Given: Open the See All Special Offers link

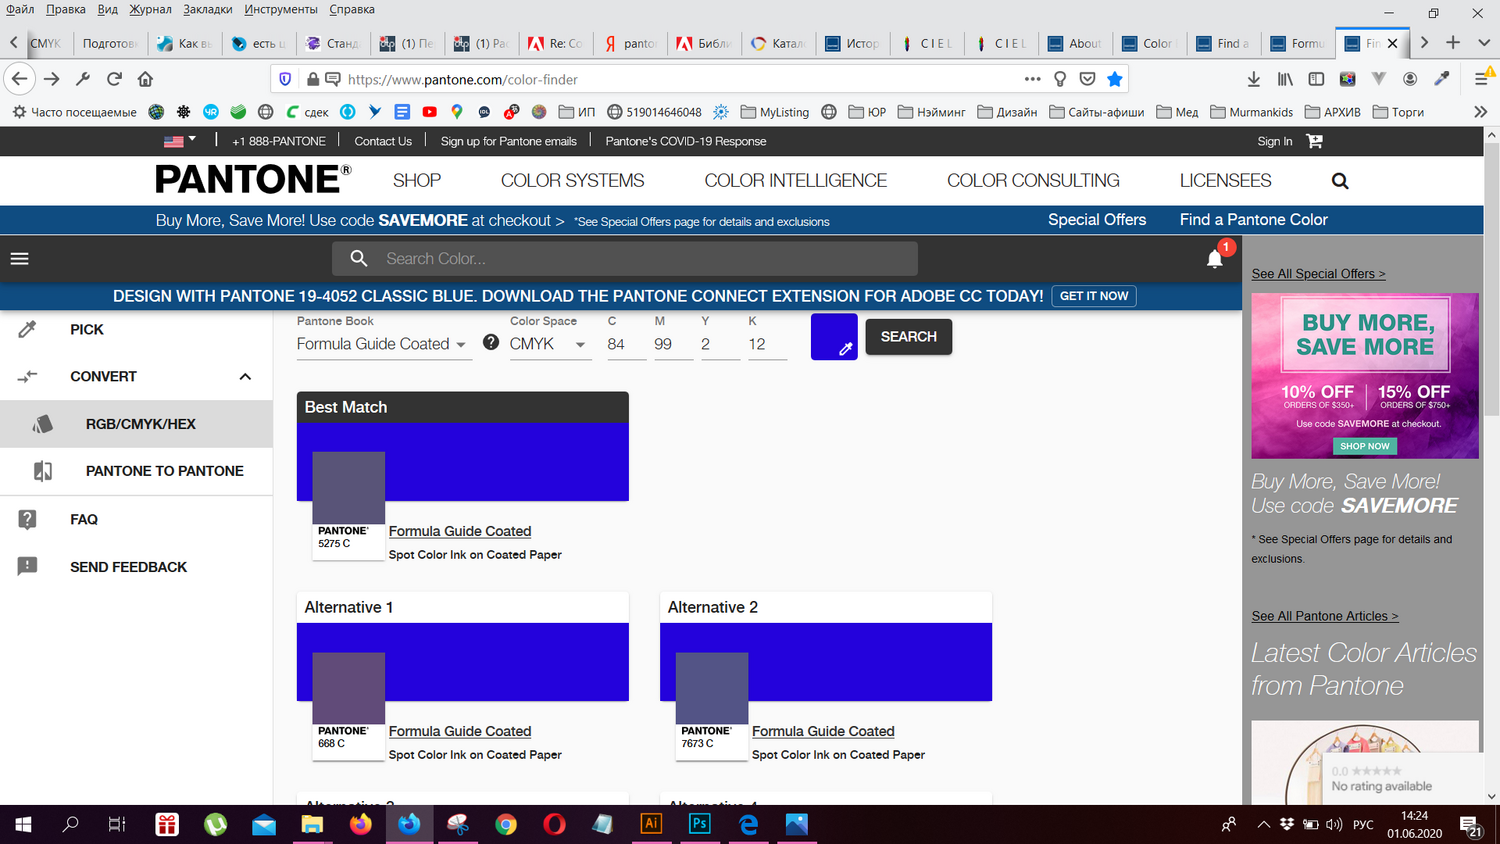Looking at the screenshot, I should 1318,274.
